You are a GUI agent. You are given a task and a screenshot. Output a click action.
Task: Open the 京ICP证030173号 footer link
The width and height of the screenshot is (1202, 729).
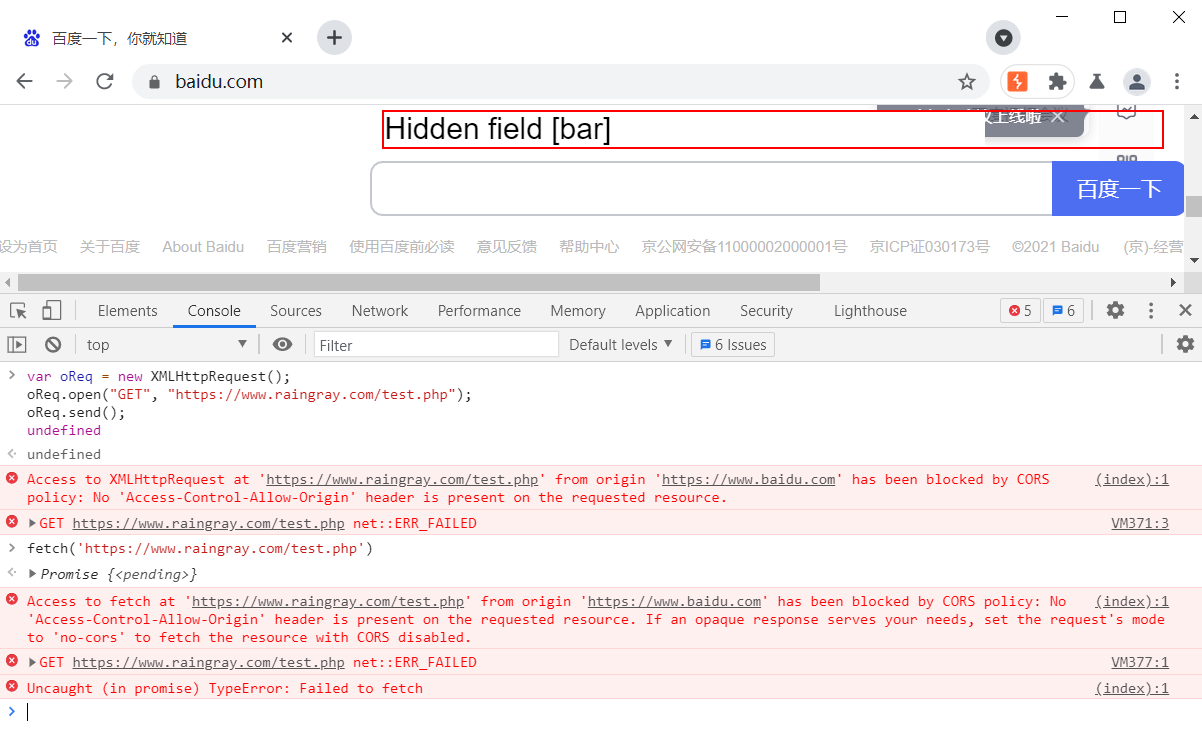930,246
